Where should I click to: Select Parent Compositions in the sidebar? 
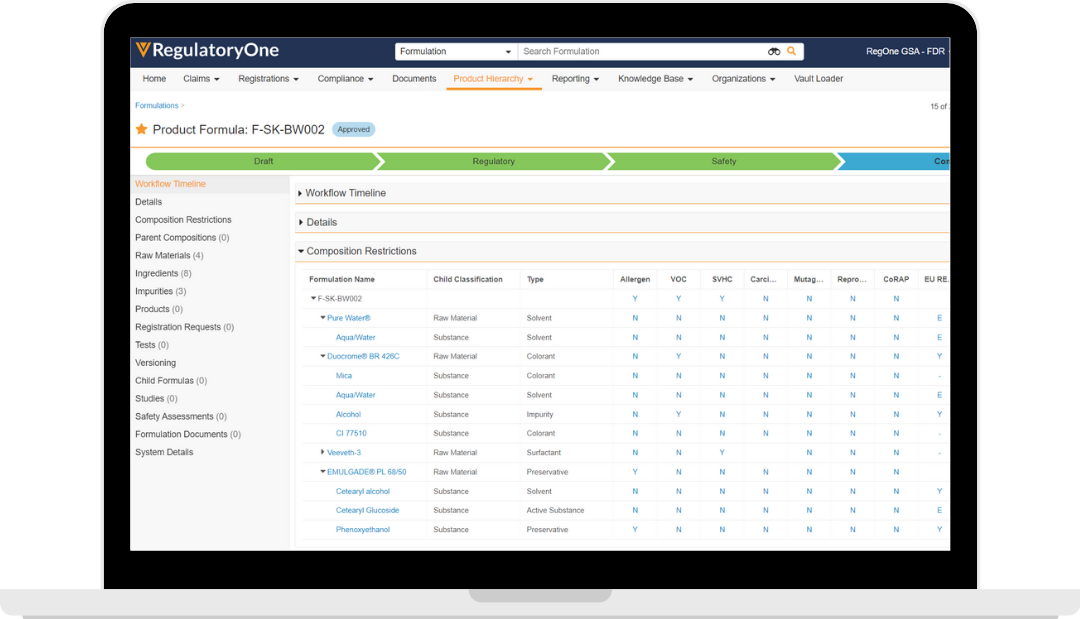pos(182,238)
